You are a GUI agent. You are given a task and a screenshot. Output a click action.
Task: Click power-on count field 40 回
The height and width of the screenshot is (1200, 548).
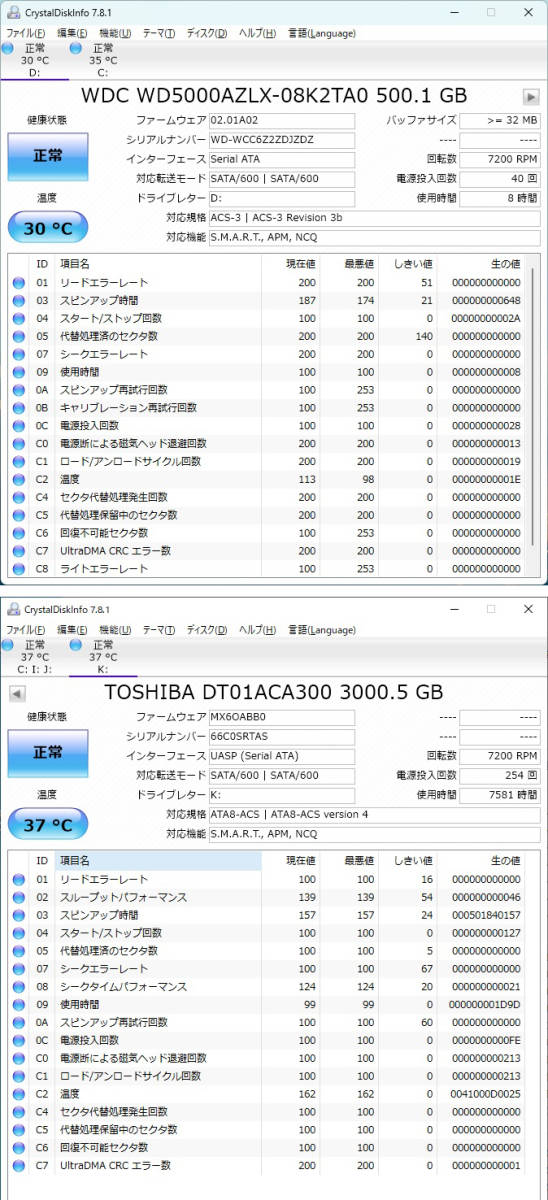[500, 179]
